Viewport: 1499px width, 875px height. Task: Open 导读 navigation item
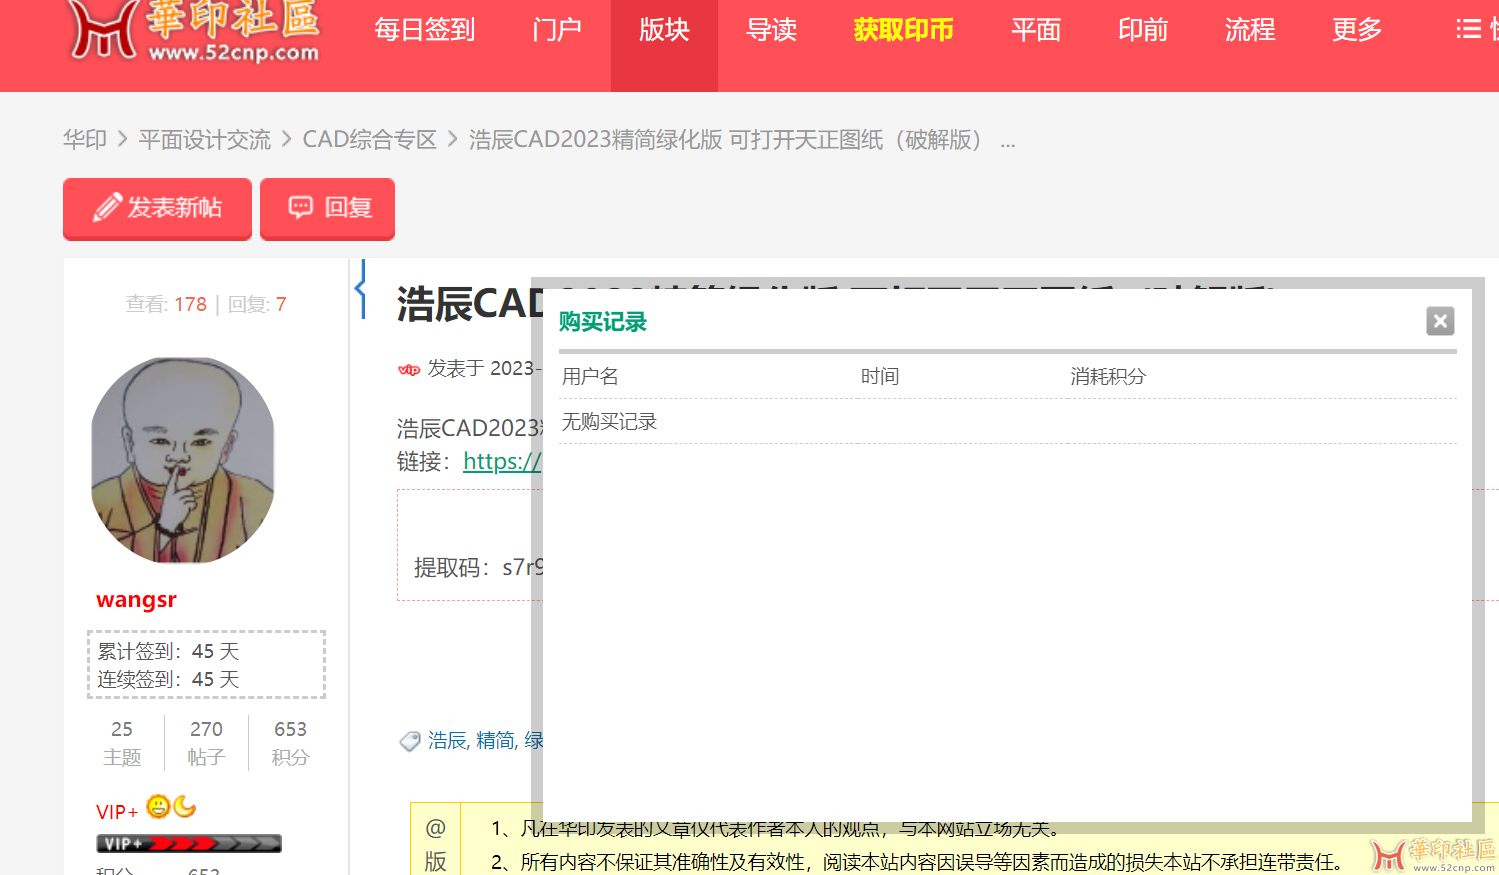click(771, 30)
